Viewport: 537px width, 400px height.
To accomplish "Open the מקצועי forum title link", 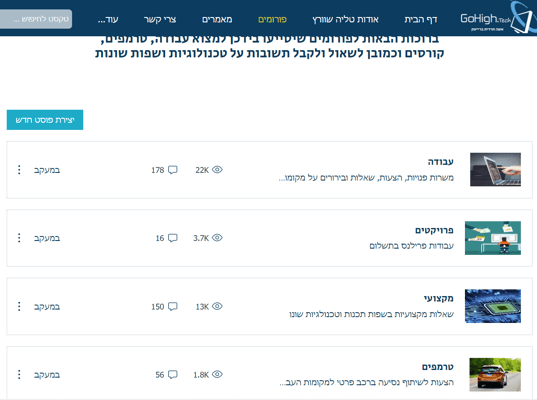I will click(438, 298).
